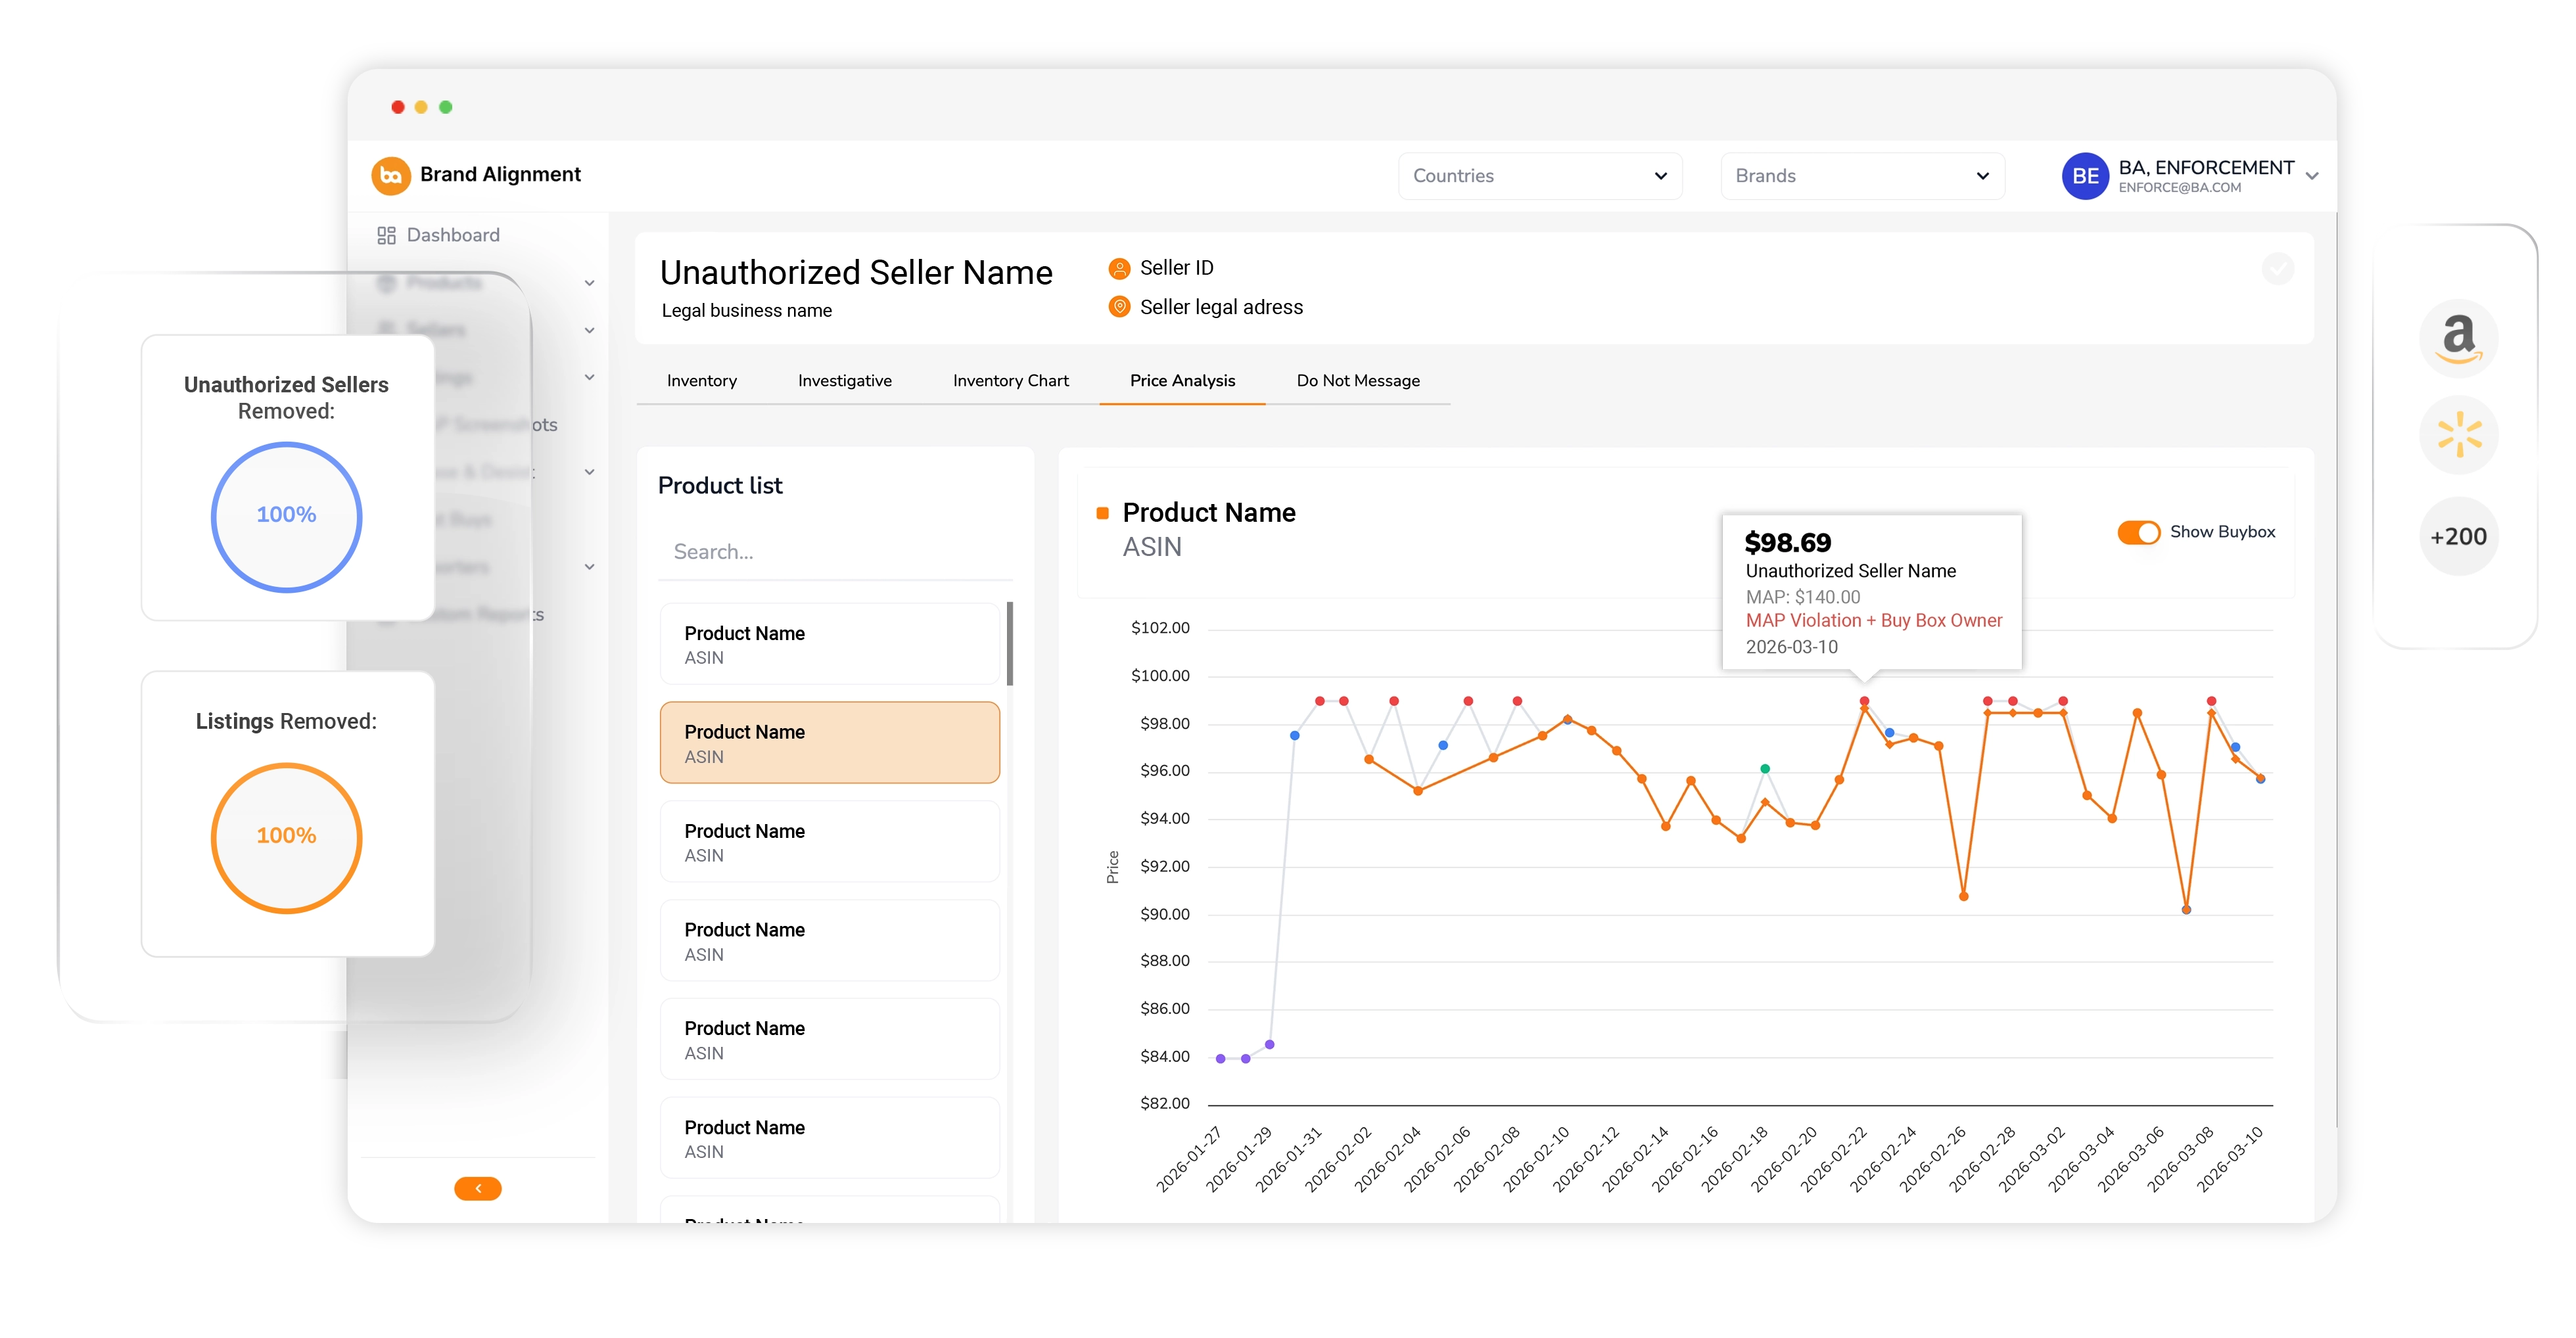Collapse the sidebar using the orange arrow button

[477, 1188]
